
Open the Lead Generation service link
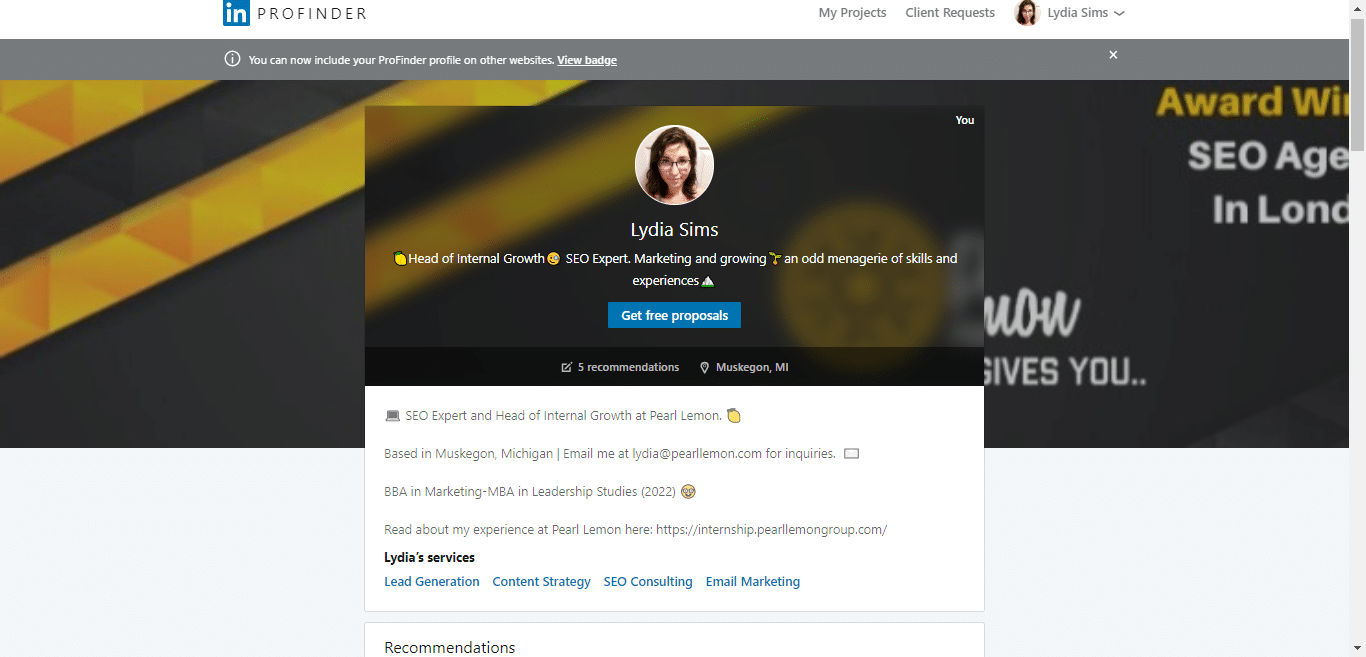432,581
